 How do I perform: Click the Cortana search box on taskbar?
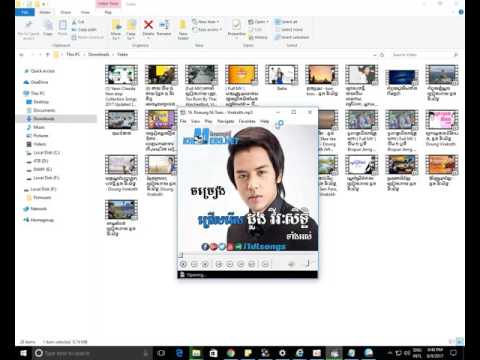[92, 353]
